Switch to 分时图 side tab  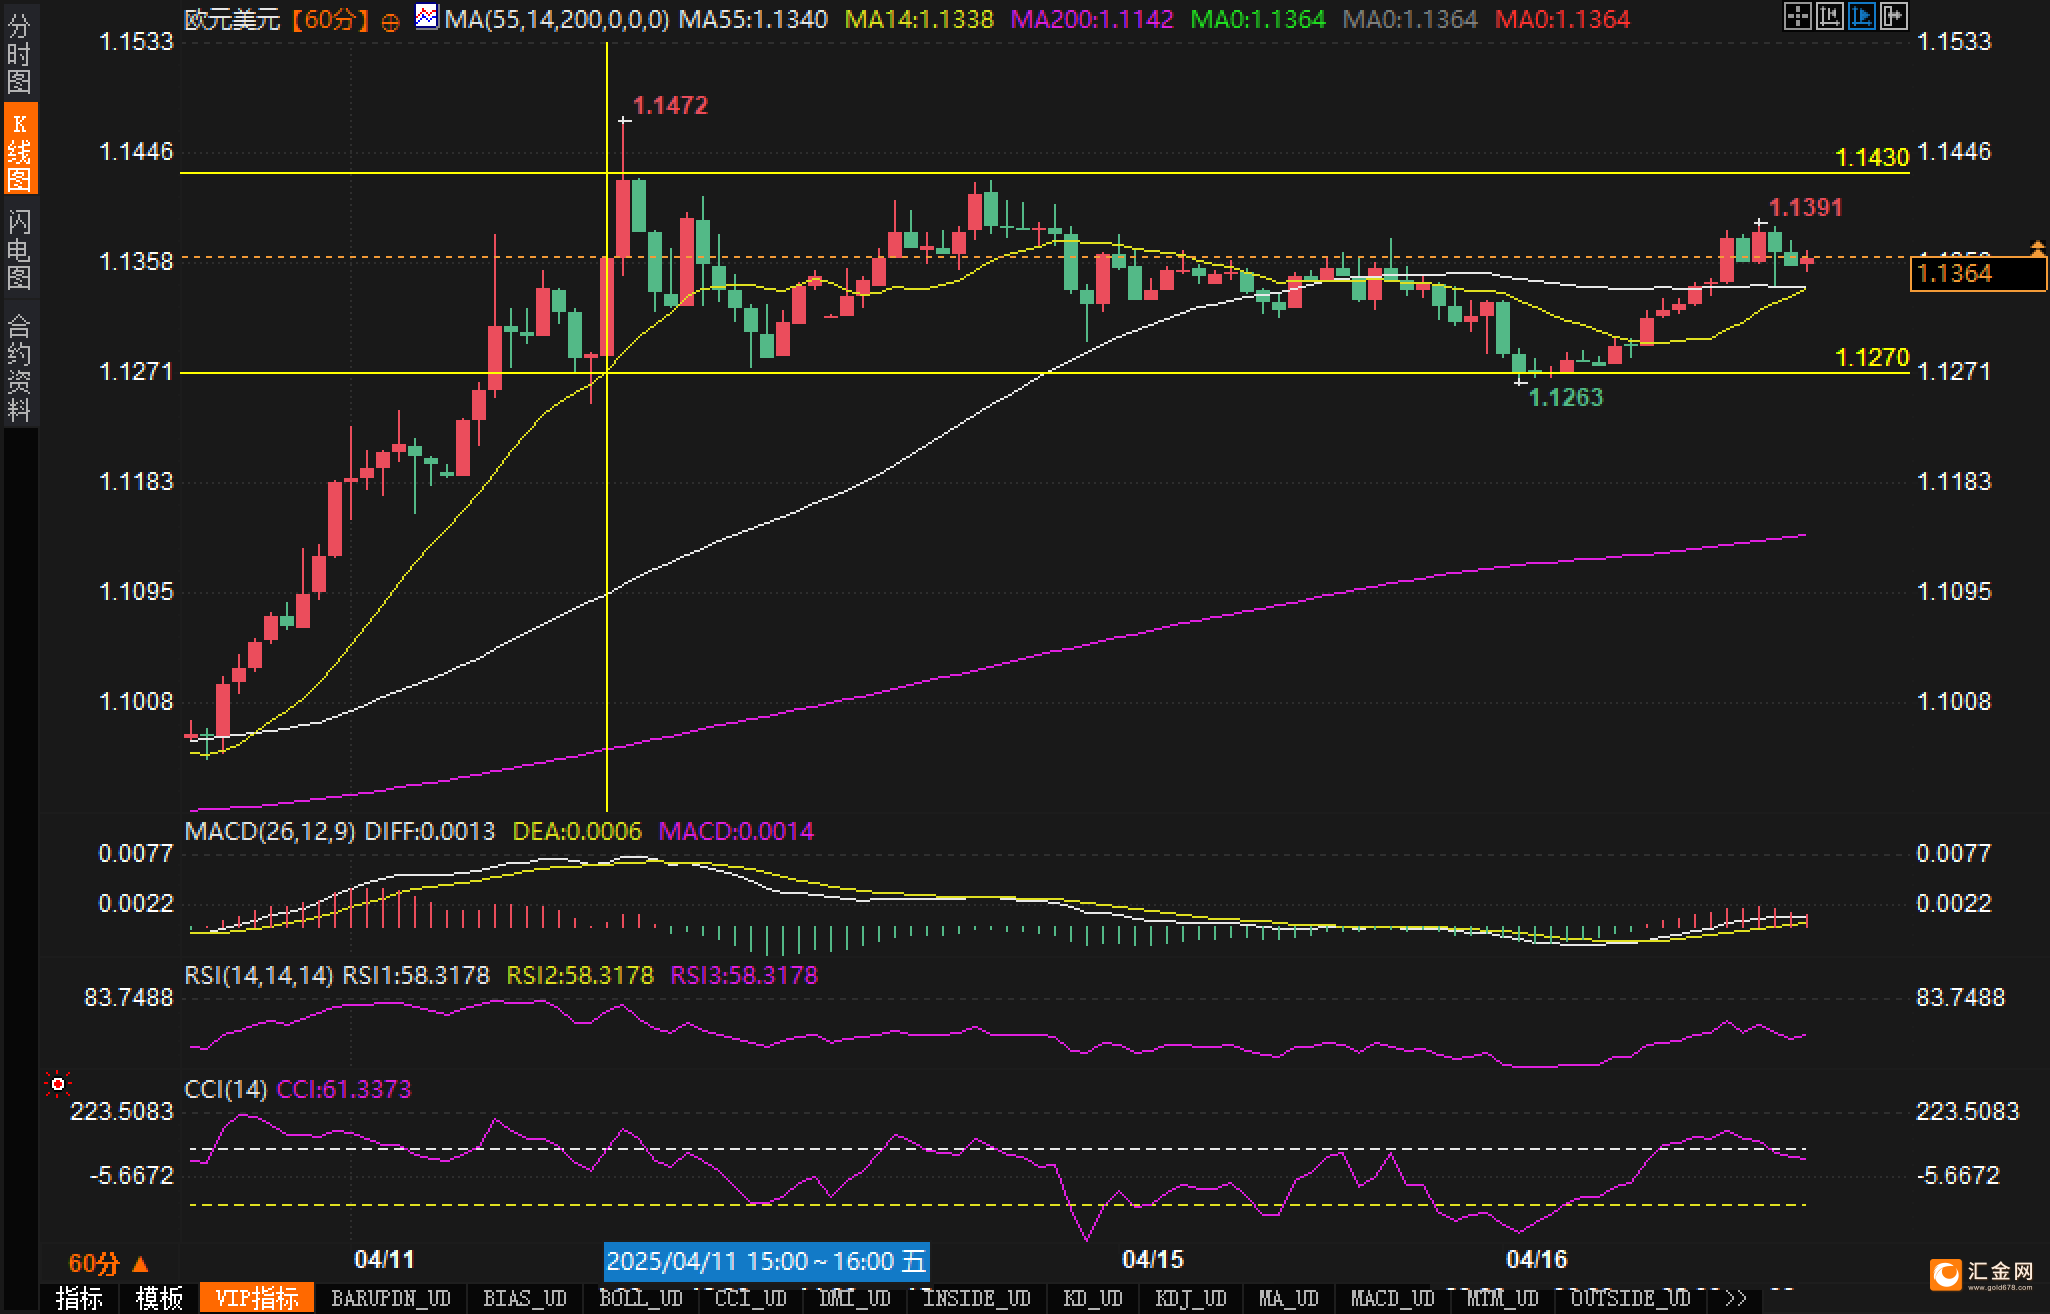19,53
